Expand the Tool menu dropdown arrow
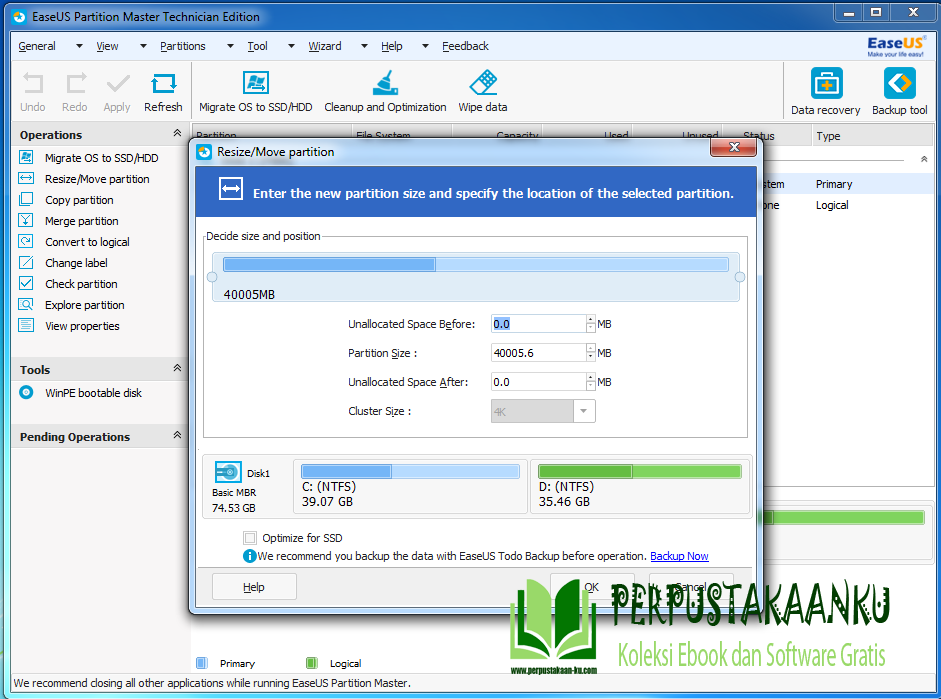The width and height of the screenshot is (941, 699). pyautogui.click(x=291, y=46)
